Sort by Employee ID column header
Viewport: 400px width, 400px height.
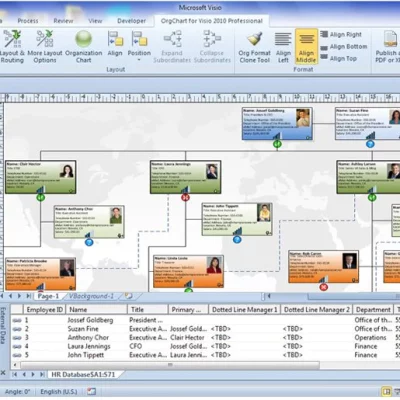coord(44,310)
